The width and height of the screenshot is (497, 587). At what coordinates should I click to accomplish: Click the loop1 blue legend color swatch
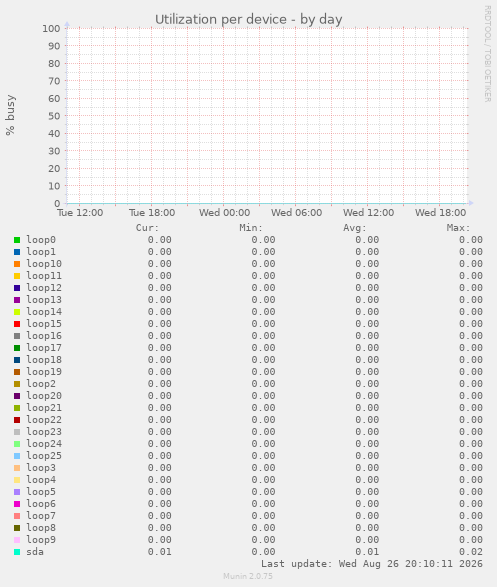(17, 252)
